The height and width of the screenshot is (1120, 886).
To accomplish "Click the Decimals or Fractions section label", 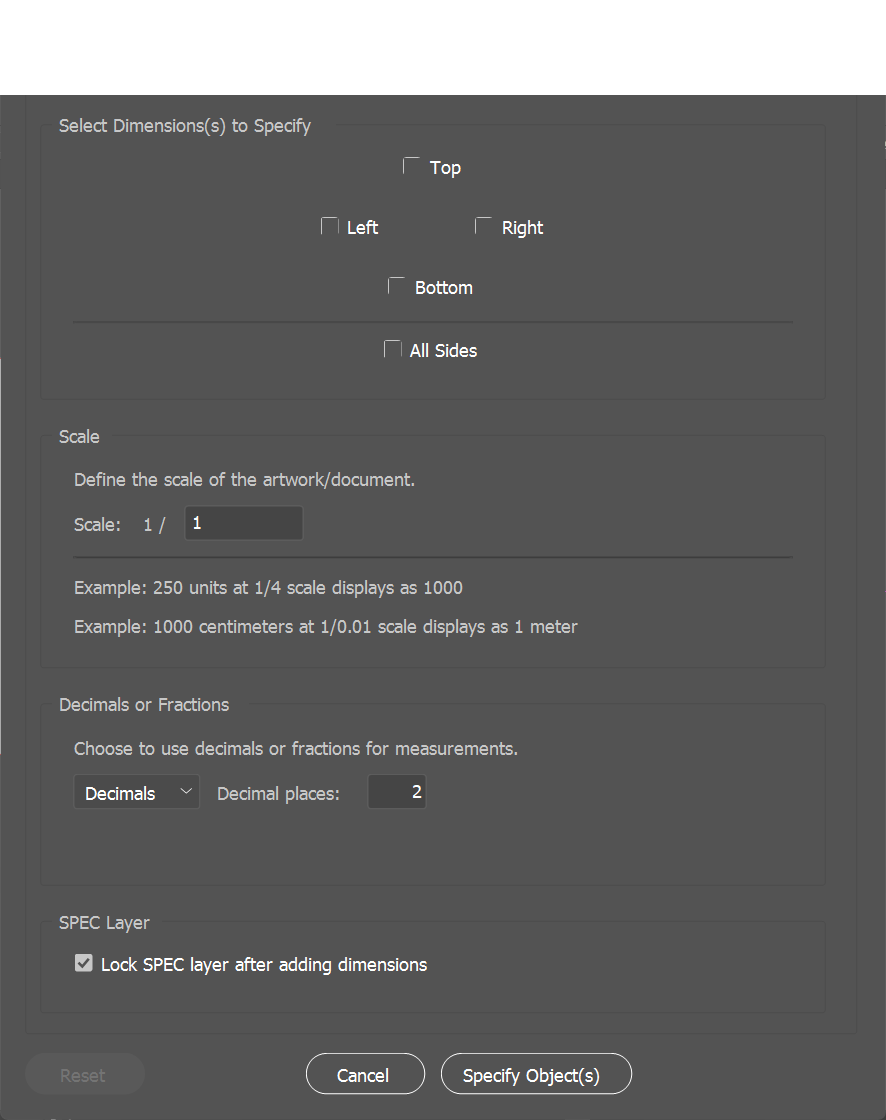I will [144, 704].
